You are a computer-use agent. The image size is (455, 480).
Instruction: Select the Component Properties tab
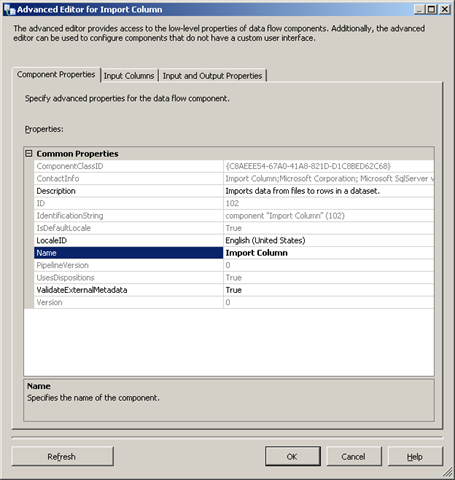click(x=56, y=74)
